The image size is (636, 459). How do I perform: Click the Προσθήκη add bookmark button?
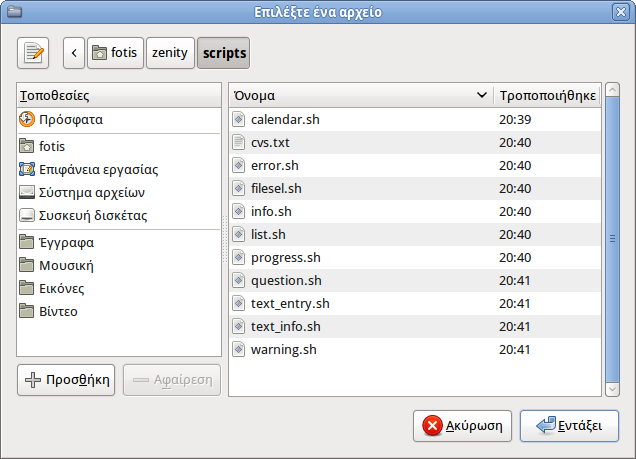[x=67, y=380]
